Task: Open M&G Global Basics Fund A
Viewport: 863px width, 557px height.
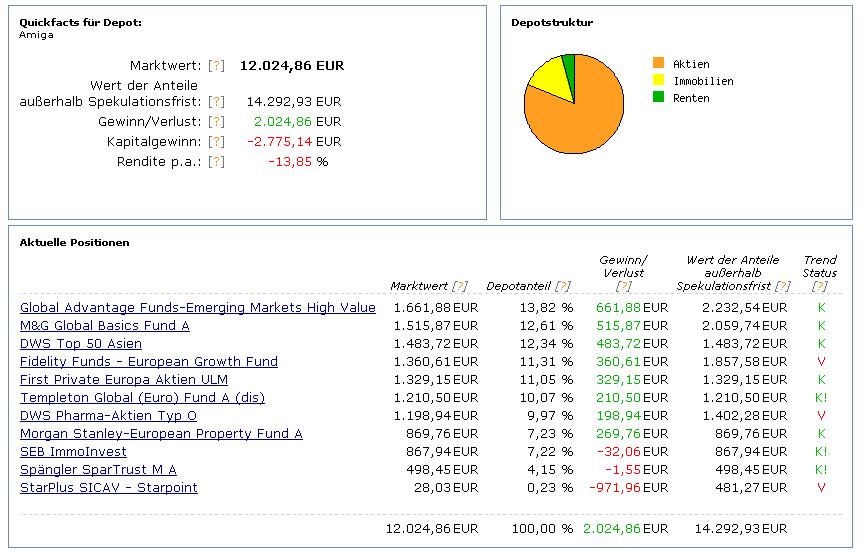Action: point(105,326)
